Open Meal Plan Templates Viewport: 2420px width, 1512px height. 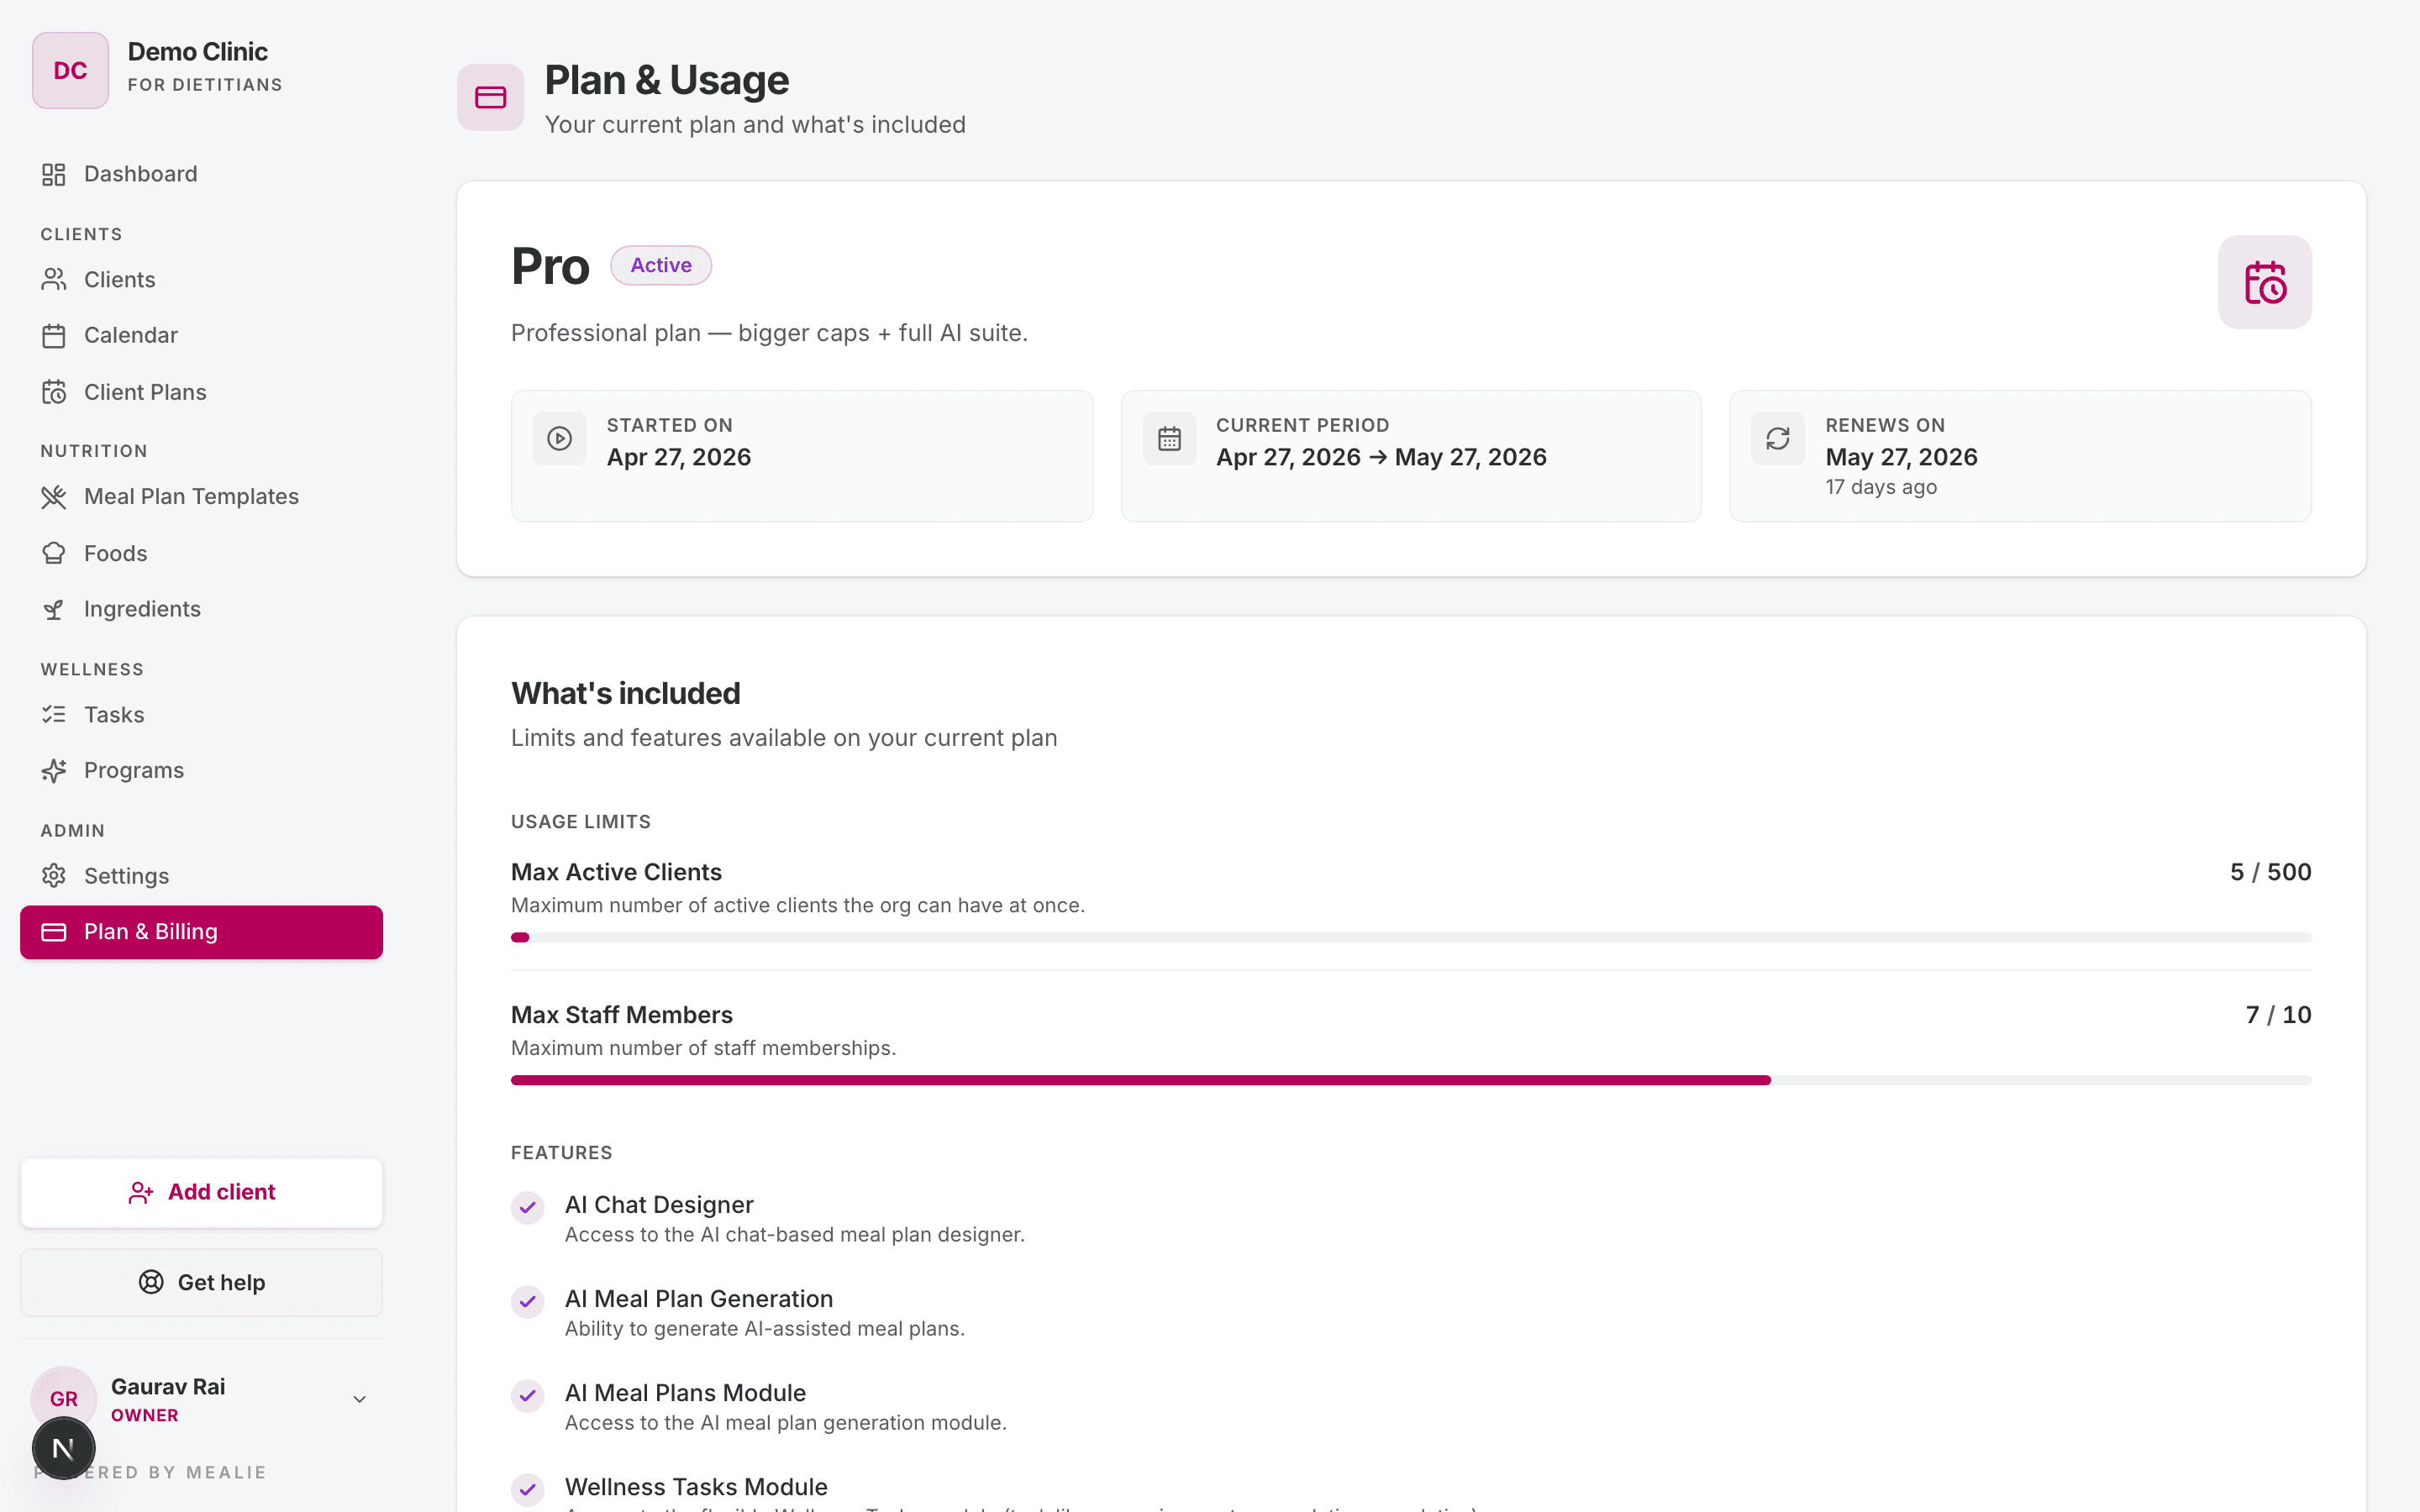tap(201, 497)
